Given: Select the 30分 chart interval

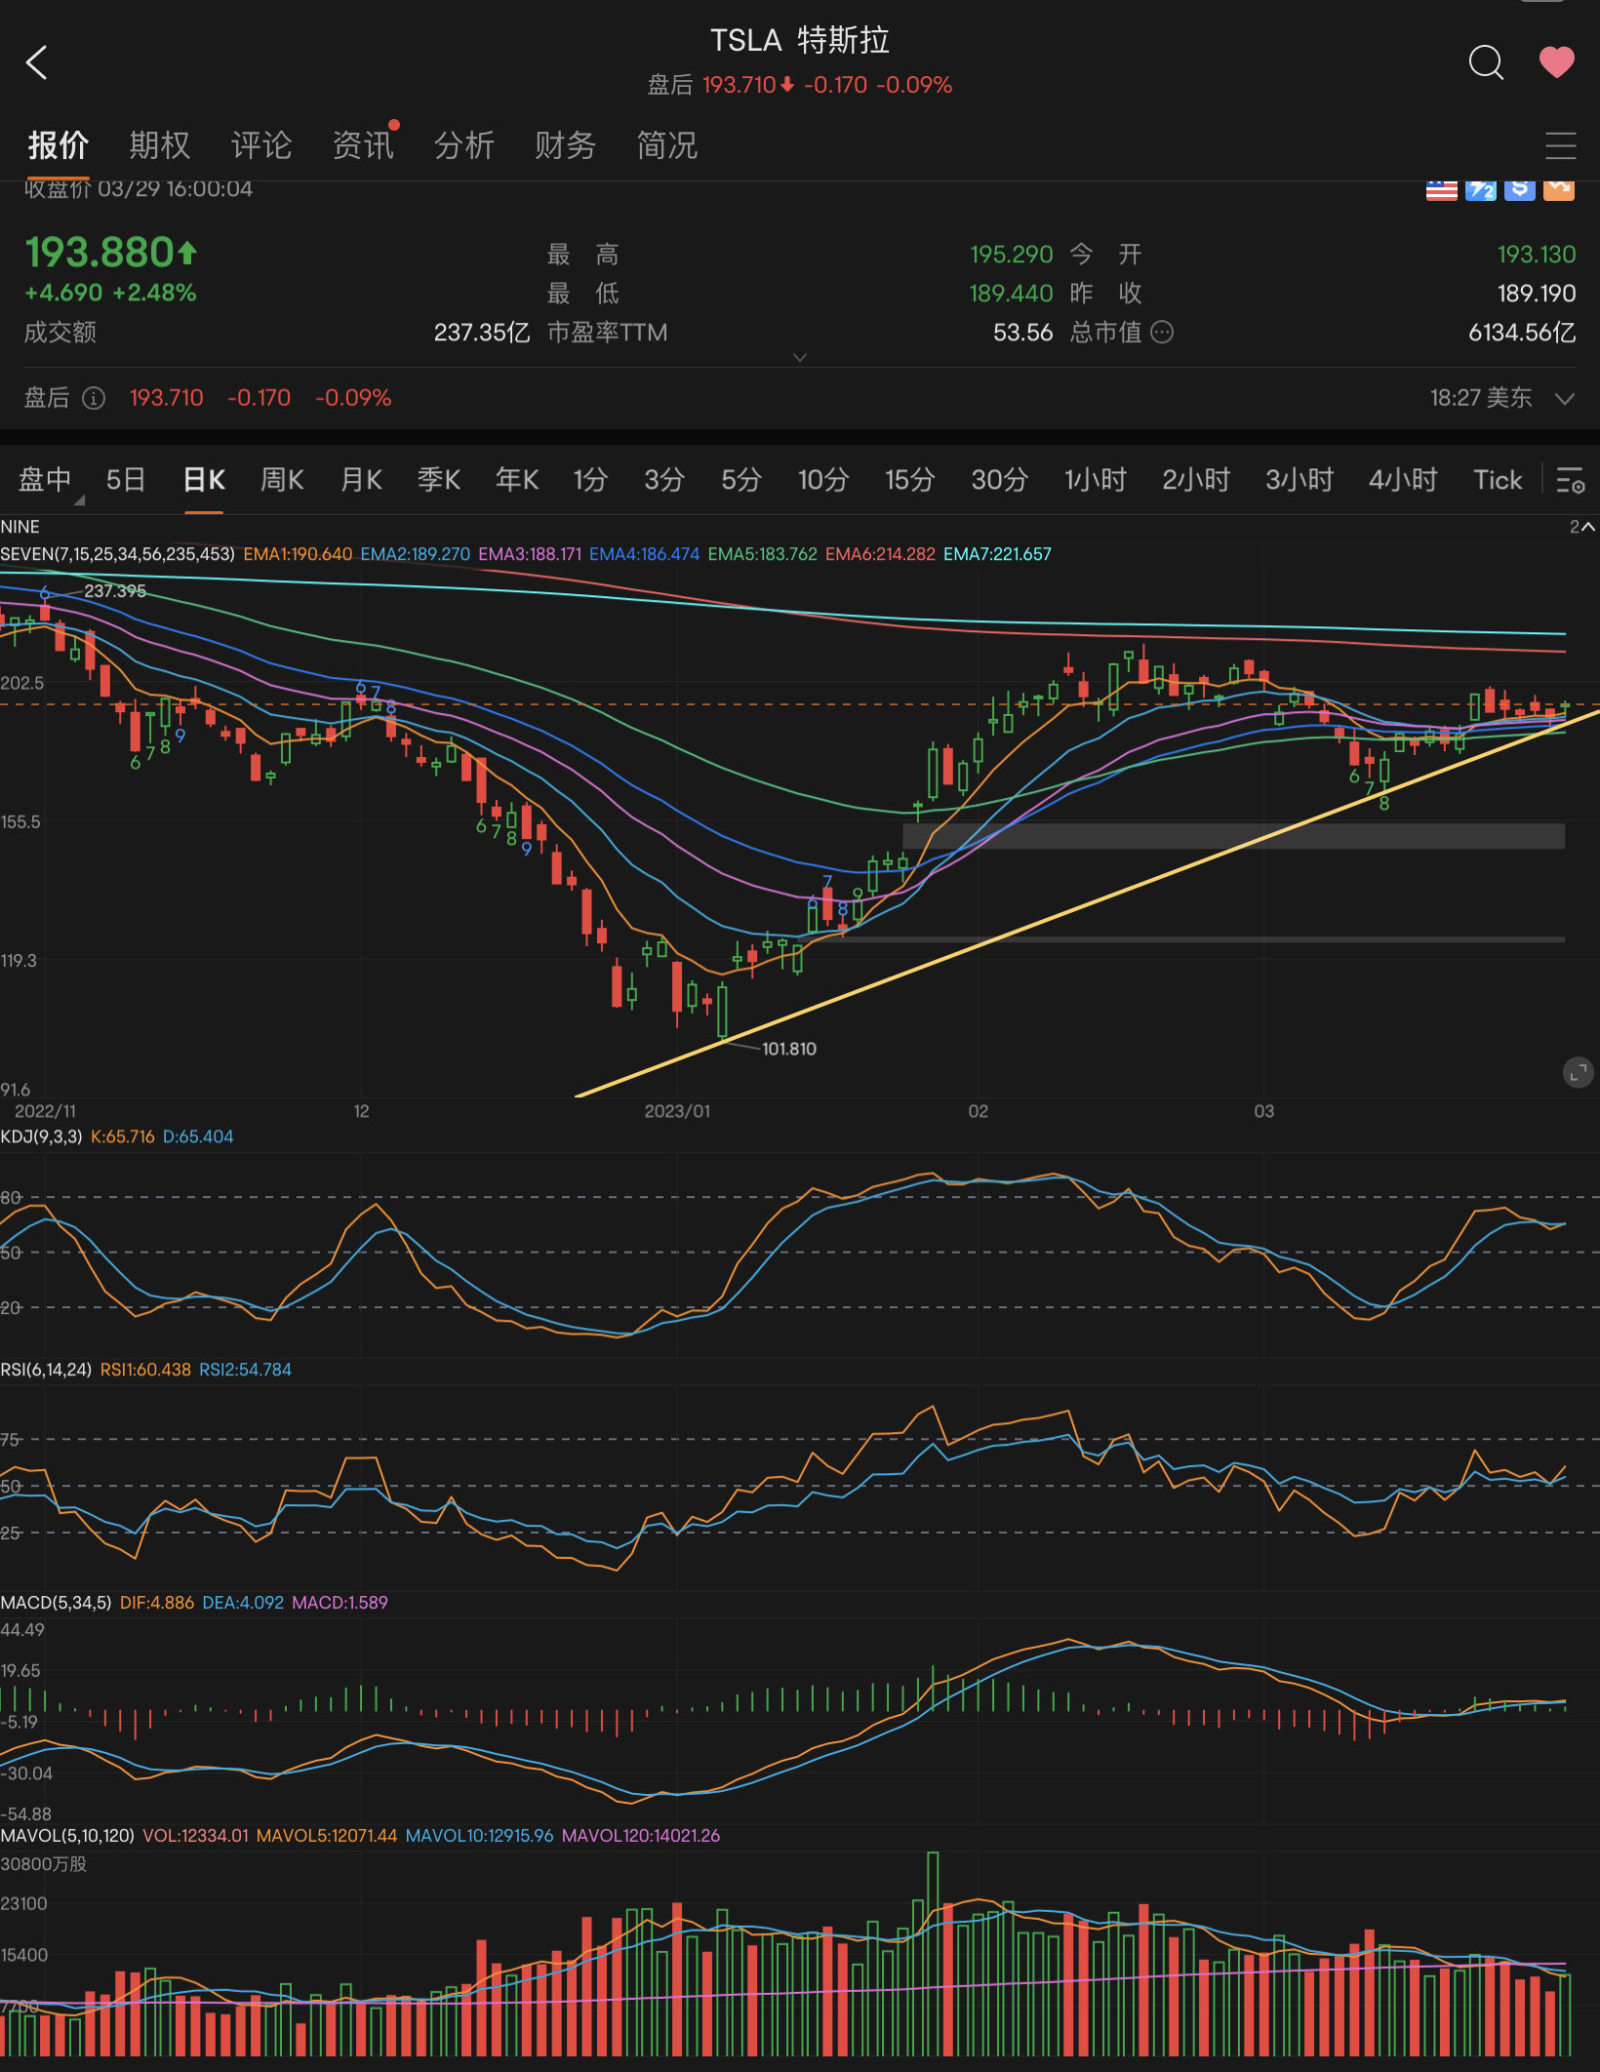Looking at the screenshot, I should (x=1000, y=480).
